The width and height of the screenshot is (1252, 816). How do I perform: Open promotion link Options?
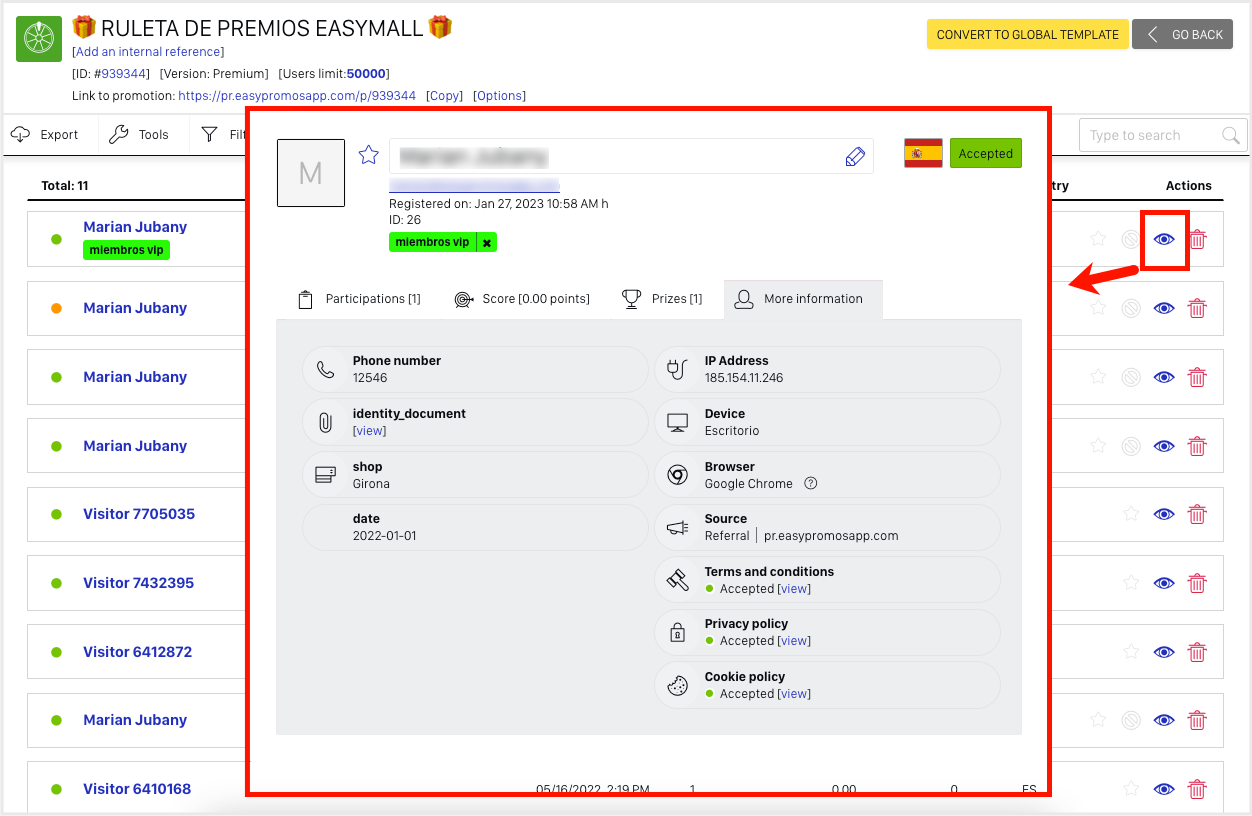click(499, 96)
